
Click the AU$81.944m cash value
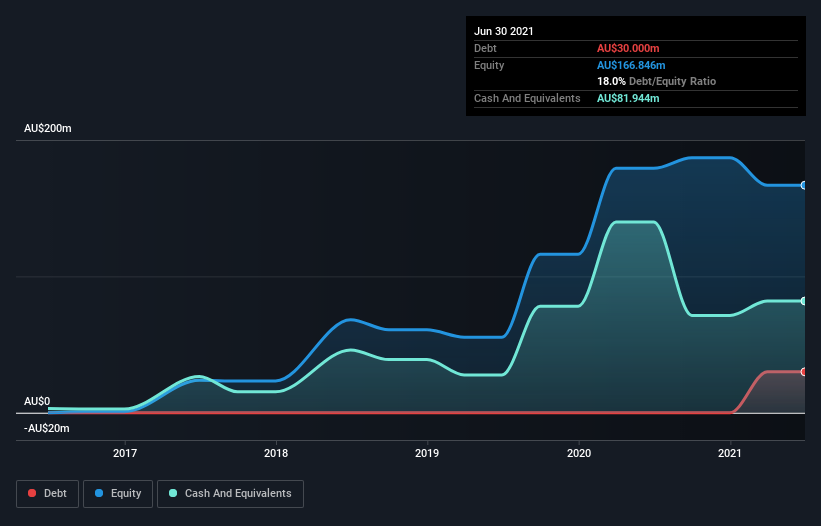coord(628,98)
